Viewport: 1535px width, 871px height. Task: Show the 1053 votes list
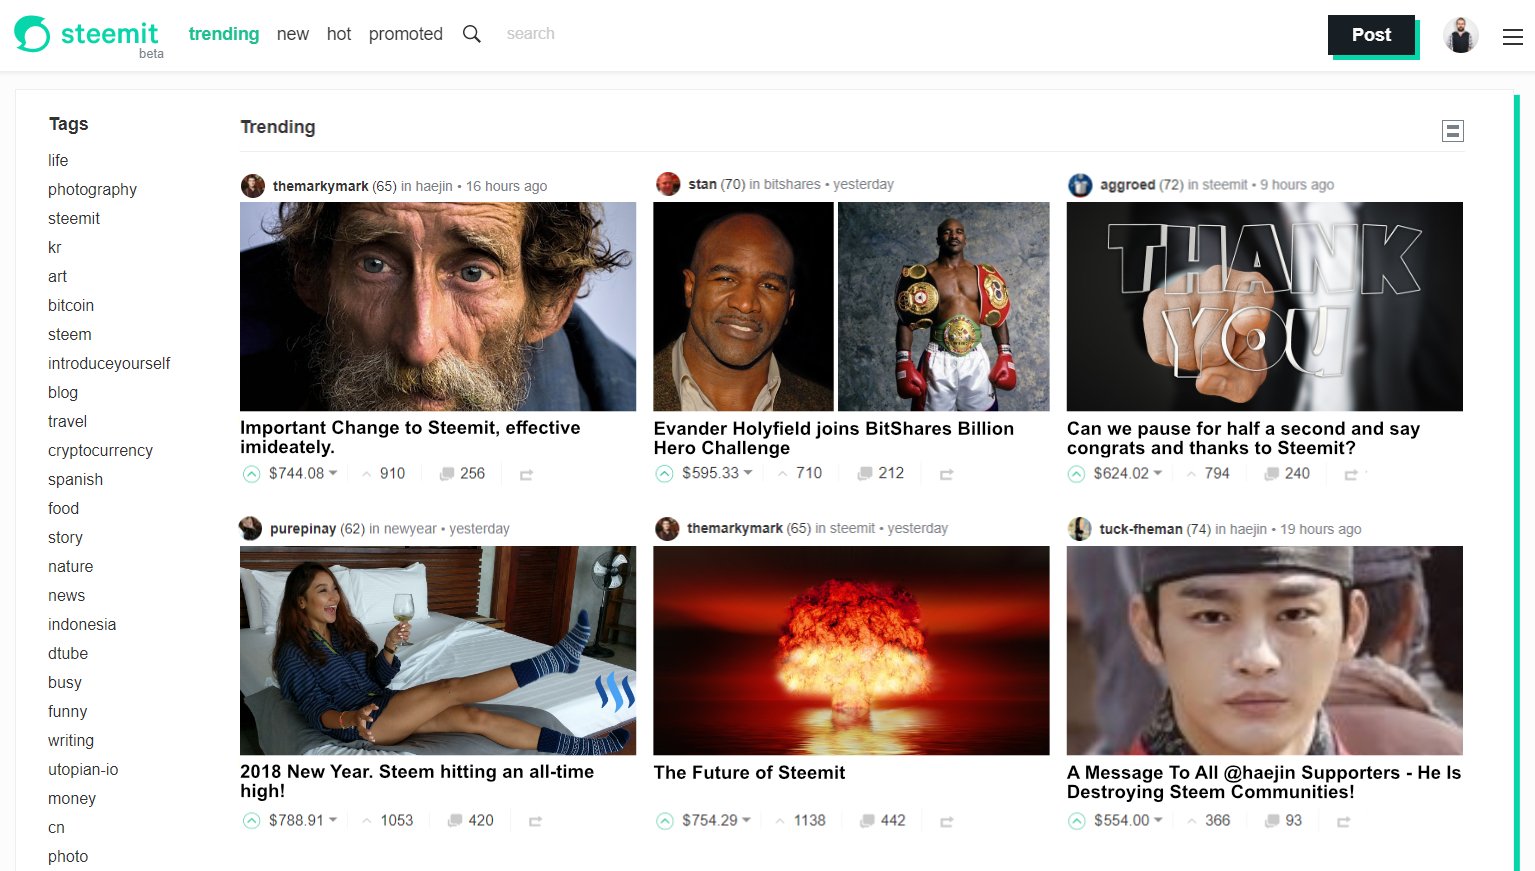pyautogui.click(x=396, y=821)
